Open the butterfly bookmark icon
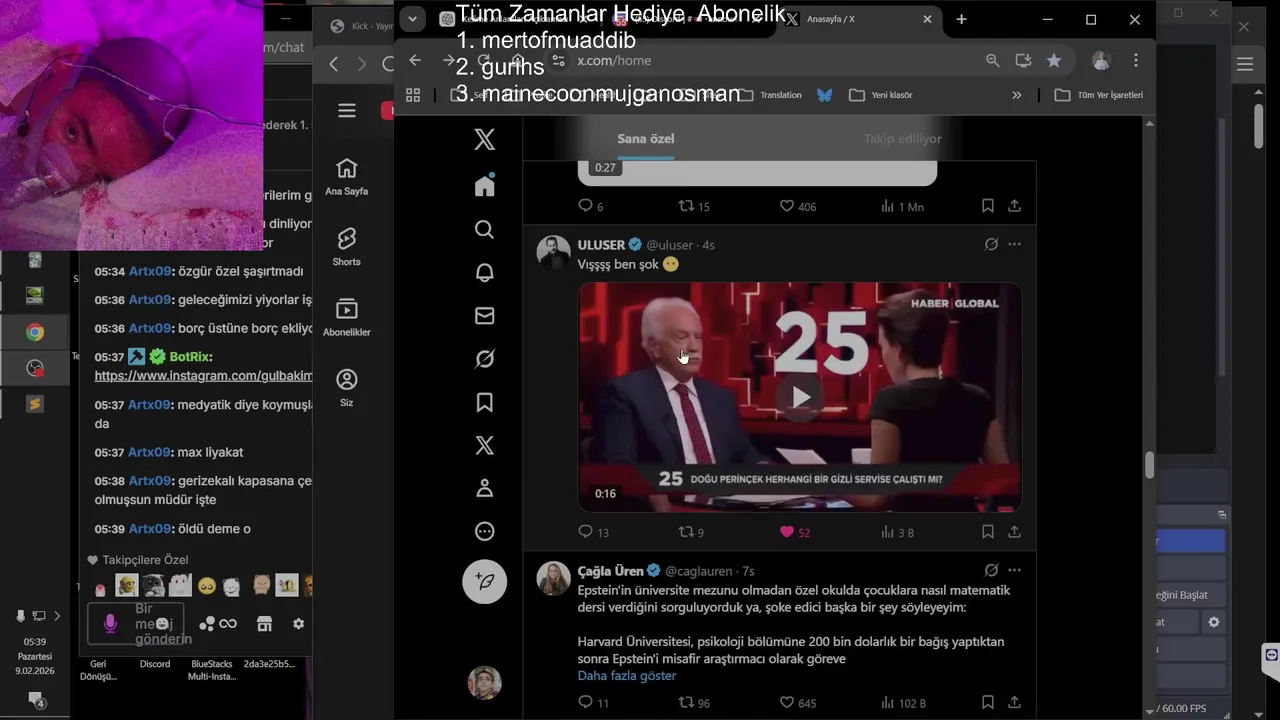 click(x=824, y=95)
